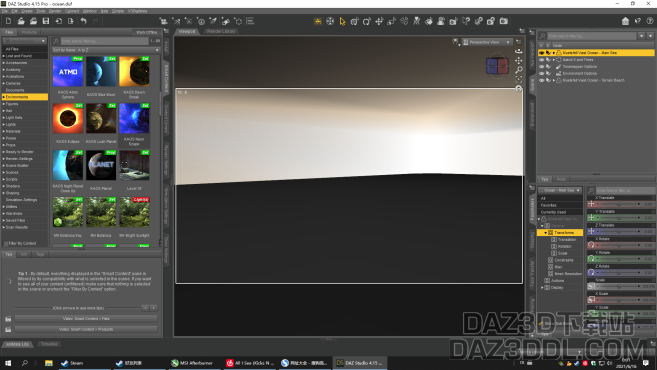Viewport: 657px width, 370px height.
Task: Open the Sort by Name A to Z dropdown
Action: tap(106, 50)
